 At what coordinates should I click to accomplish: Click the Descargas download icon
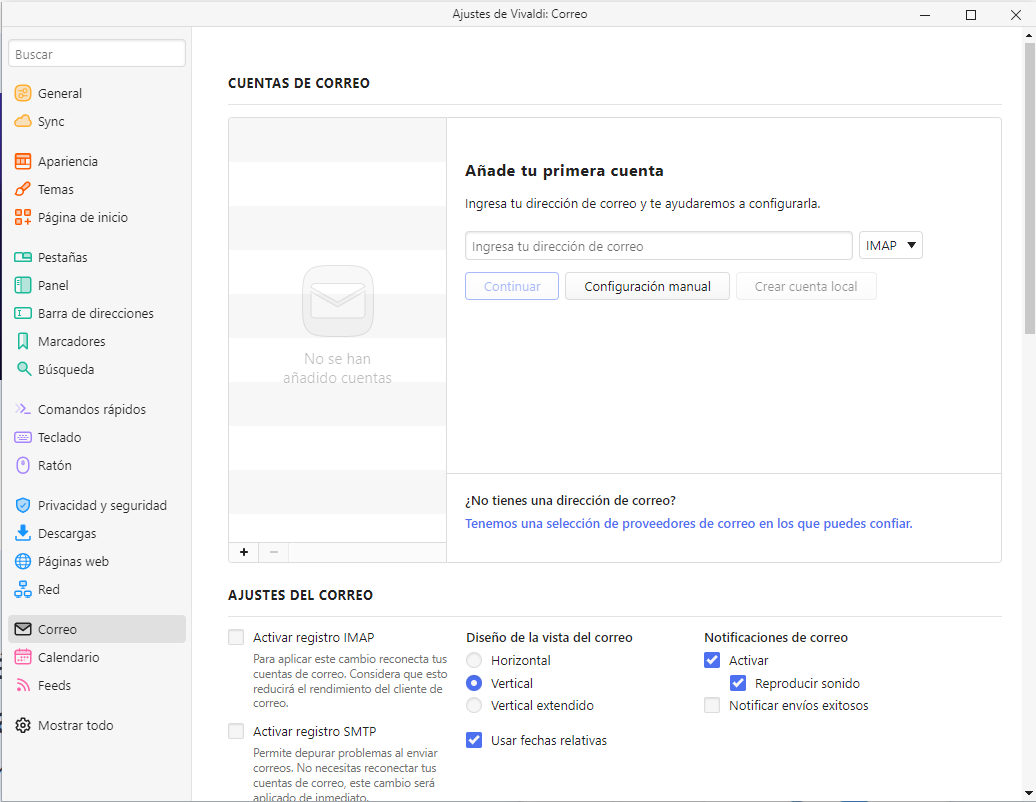tap(23, 533)
